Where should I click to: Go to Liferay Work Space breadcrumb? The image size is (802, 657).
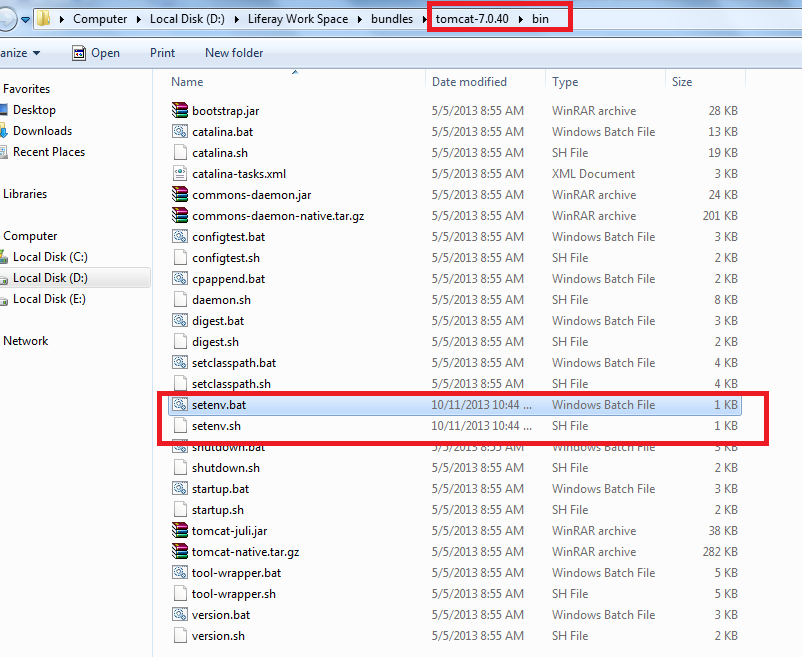298,19
